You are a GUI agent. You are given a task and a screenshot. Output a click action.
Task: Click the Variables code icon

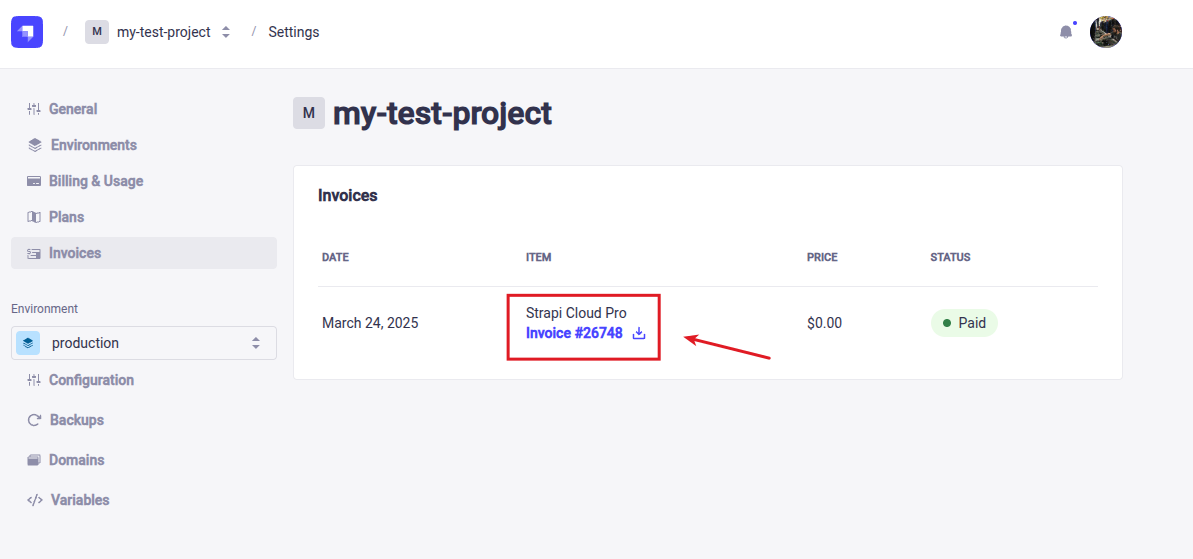[x=35, y=500]
